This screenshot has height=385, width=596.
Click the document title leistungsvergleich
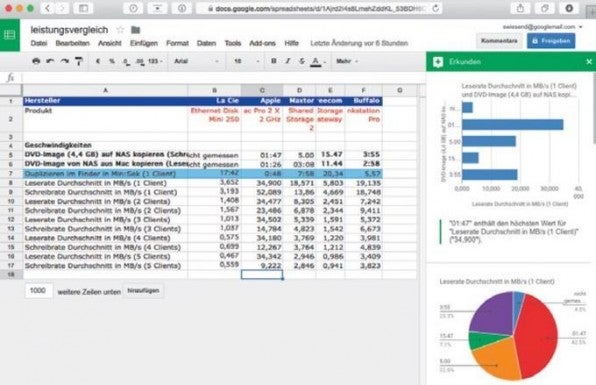(x=69, y=30)
